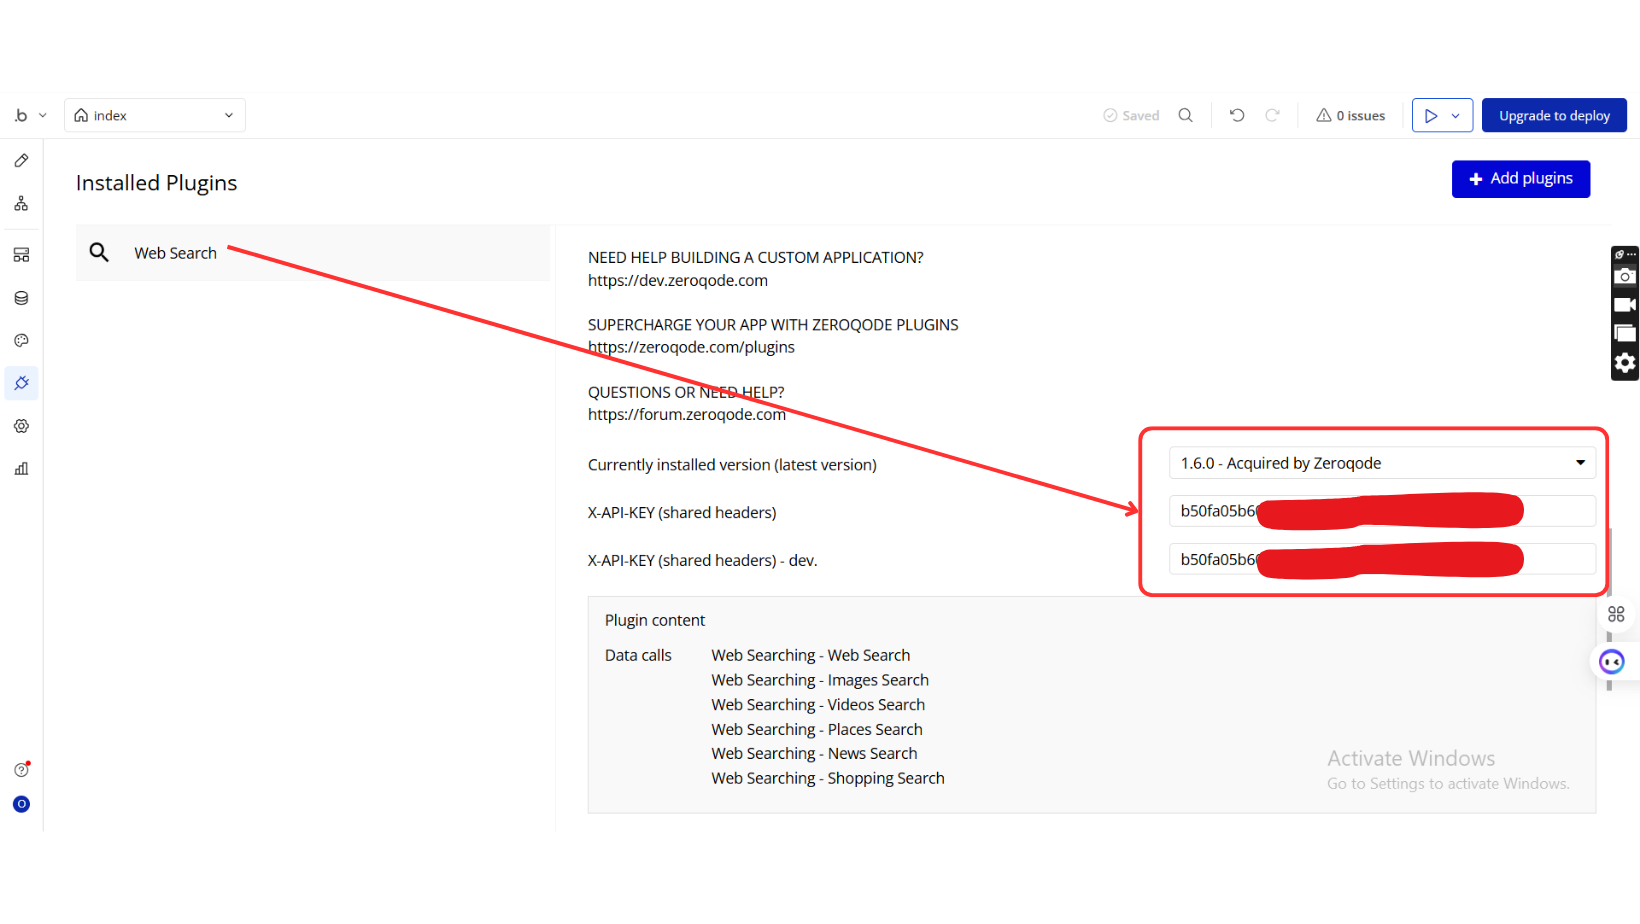The height and width of the screenshot is (924, 1640).
Task: Click 'SUPERCHARGE YOUR APP WITH ZEROQODE PLUGINS' text
Action: tap(773, 325)
